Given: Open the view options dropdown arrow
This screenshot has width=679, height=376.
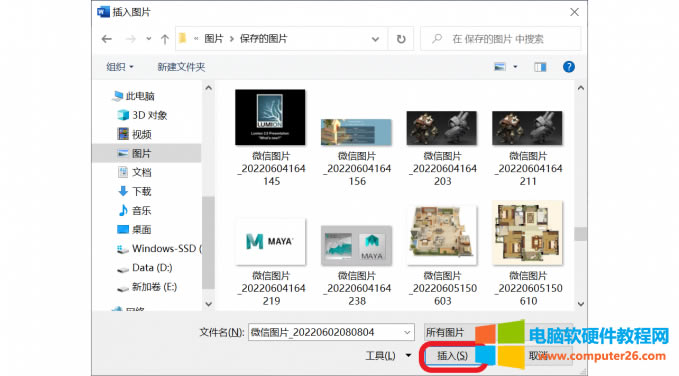Looking at the screenshot, I should tap(515, 67).
